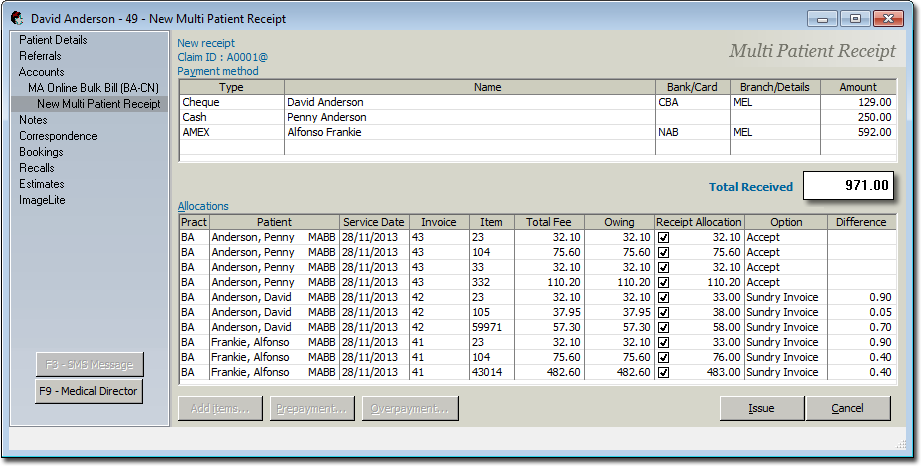The width and height of the screenshot is (921, 466).
Task: Open Patient Details in the sidebar
Action: tap(53, 40)
